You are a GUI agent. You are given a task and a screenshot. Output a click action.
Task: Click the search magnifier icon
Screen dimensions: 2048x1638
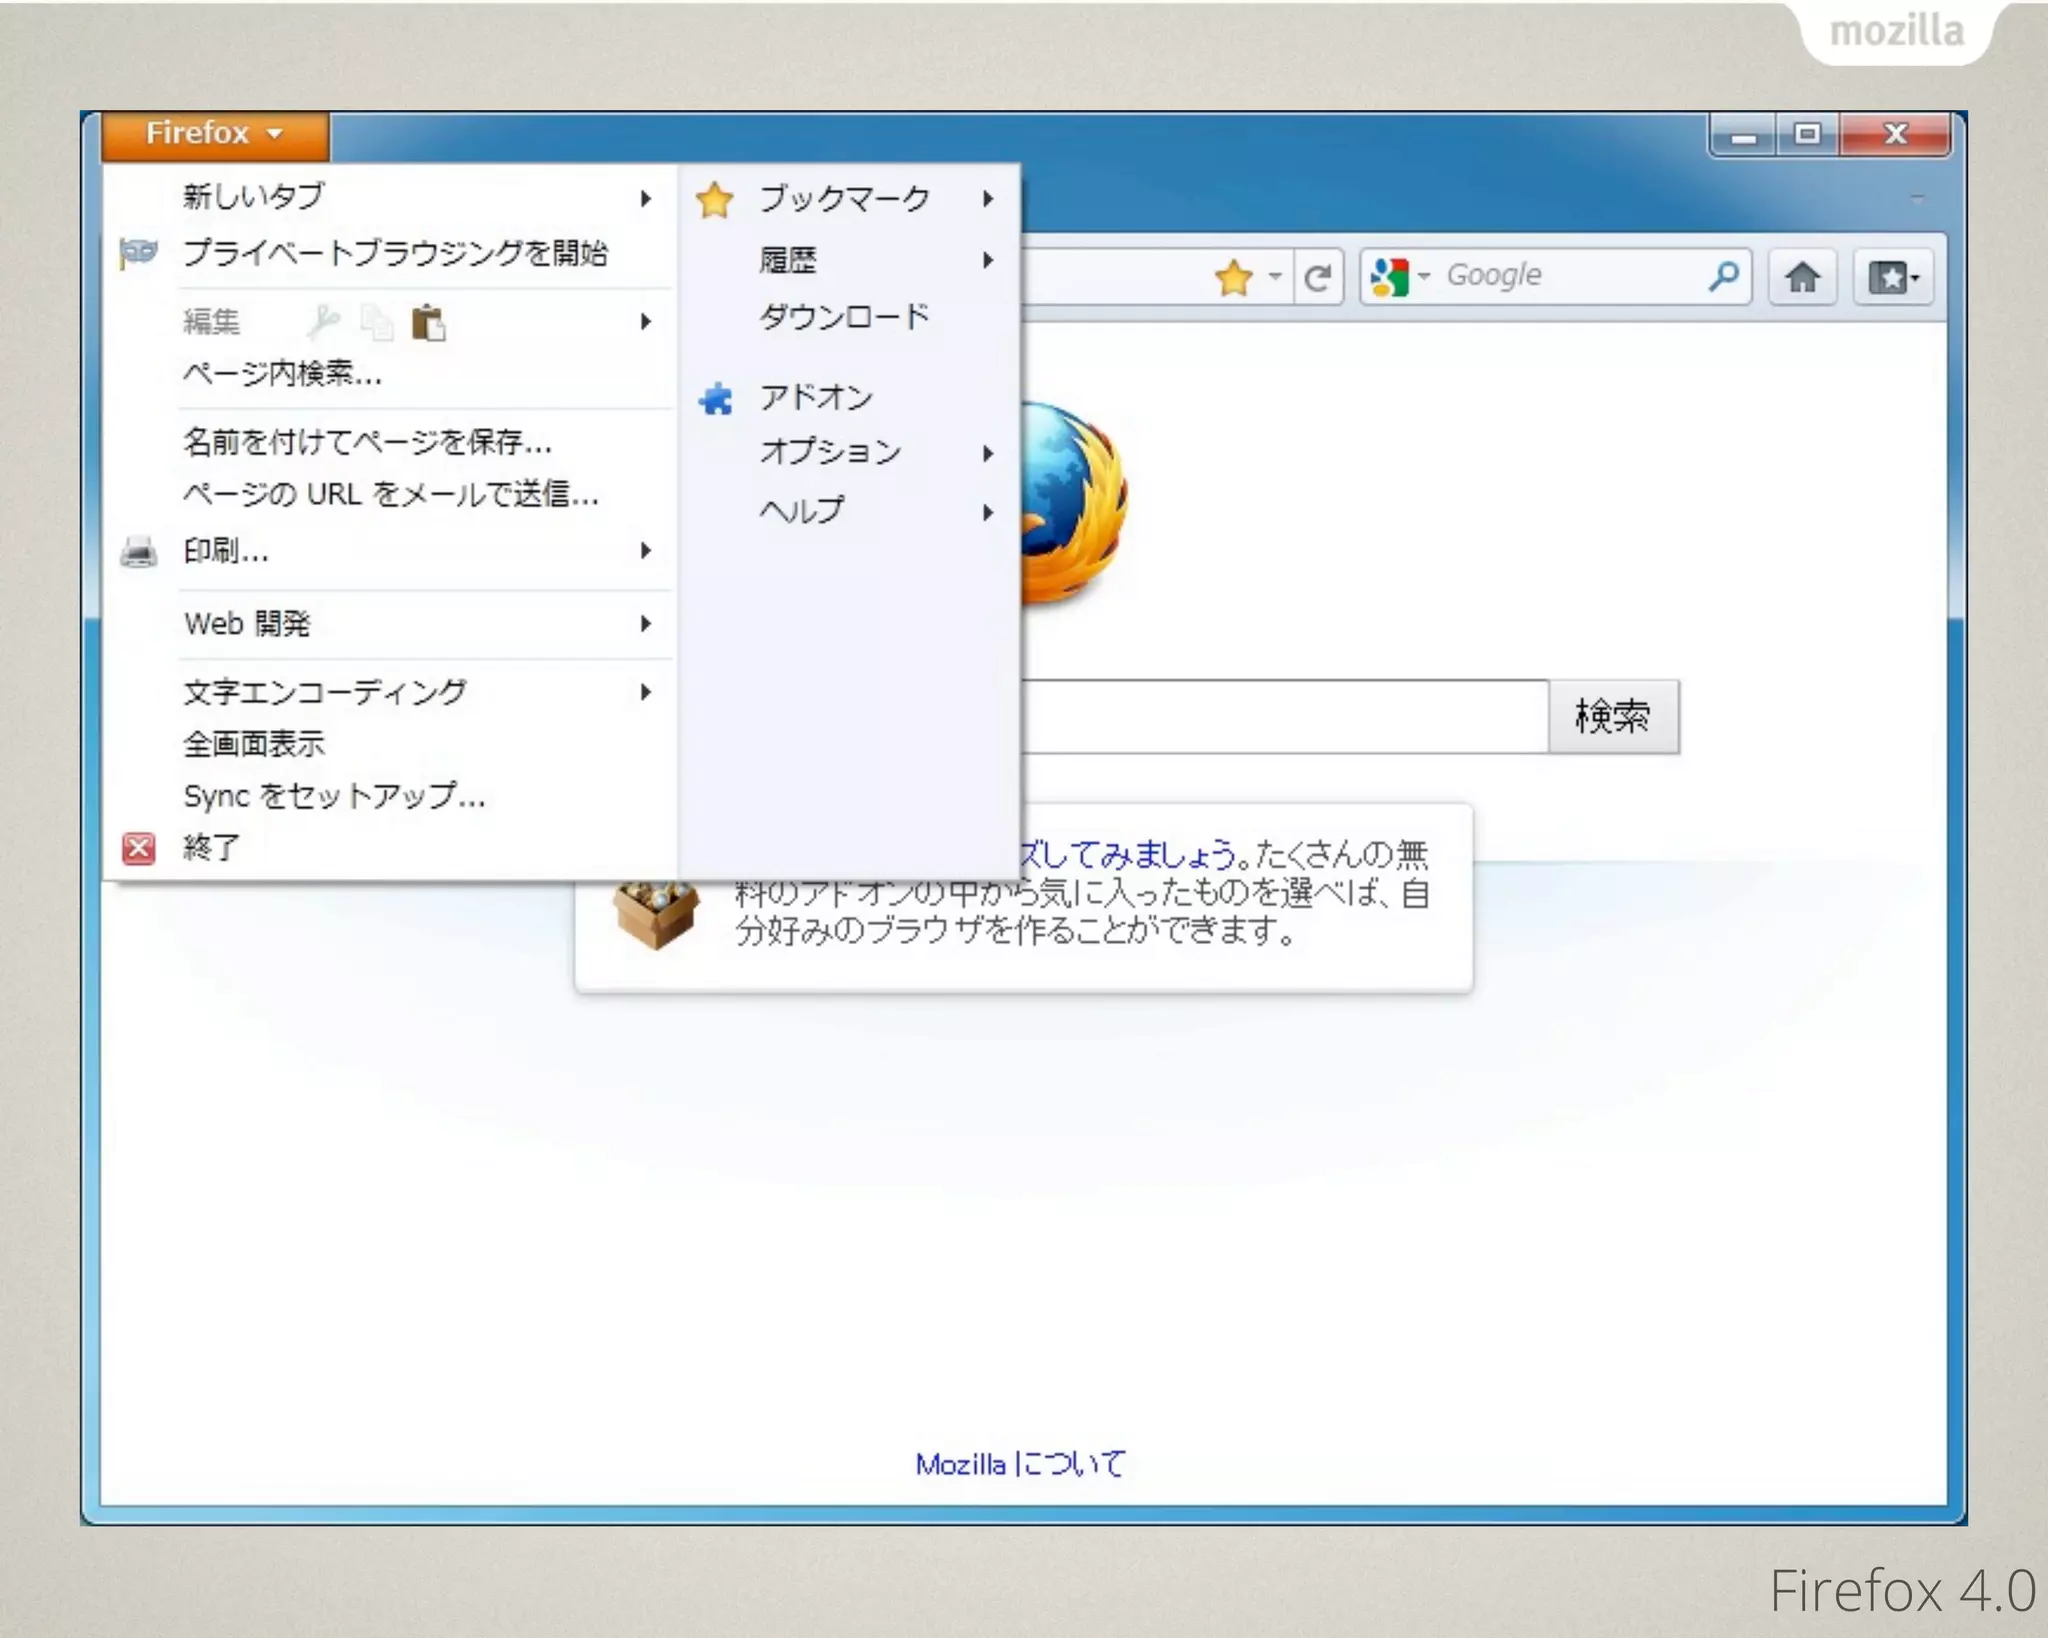tap(1724, 276)
